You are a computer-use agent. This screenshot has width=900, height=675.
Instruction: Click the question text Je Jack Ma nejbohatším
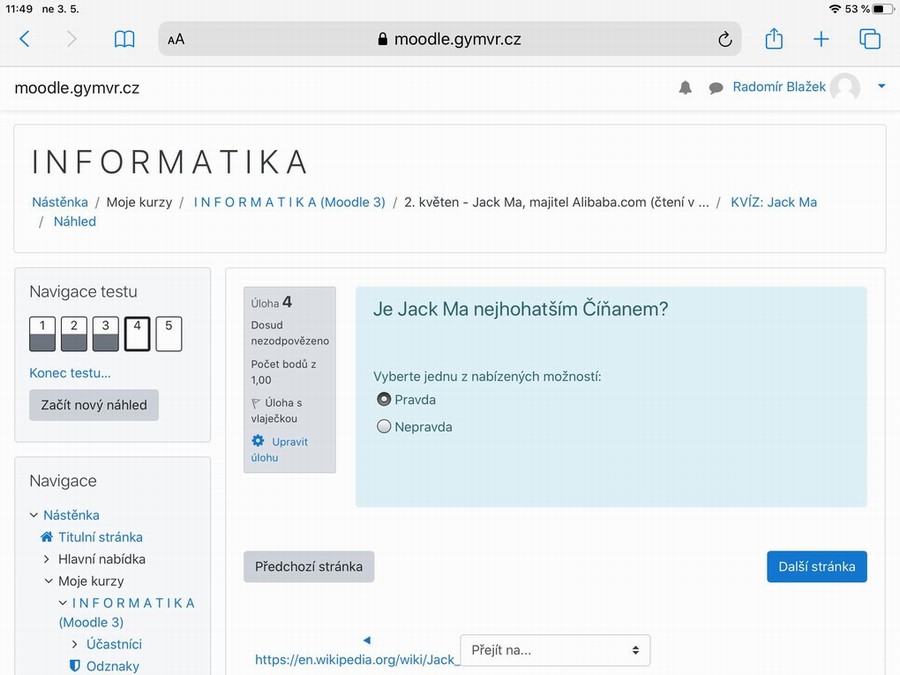tap(521, 309)
